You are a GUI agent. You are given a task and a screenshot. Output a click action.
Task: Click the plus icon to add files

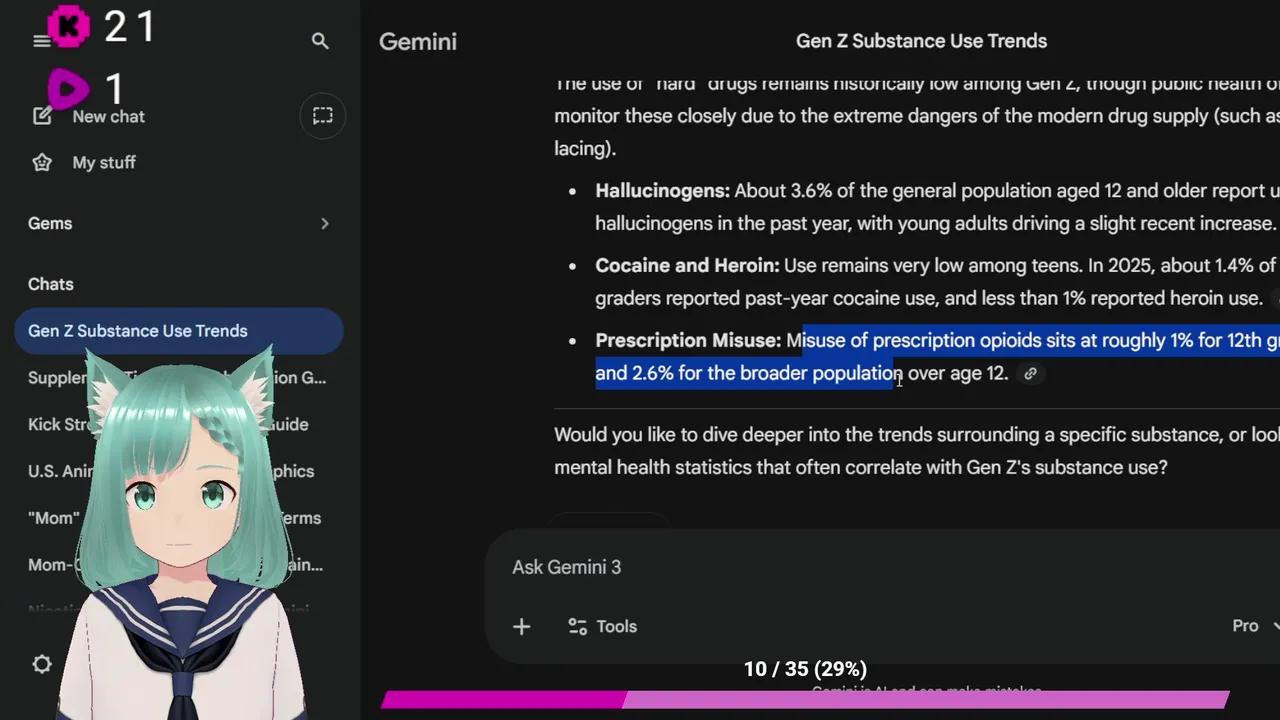[521, 627]
